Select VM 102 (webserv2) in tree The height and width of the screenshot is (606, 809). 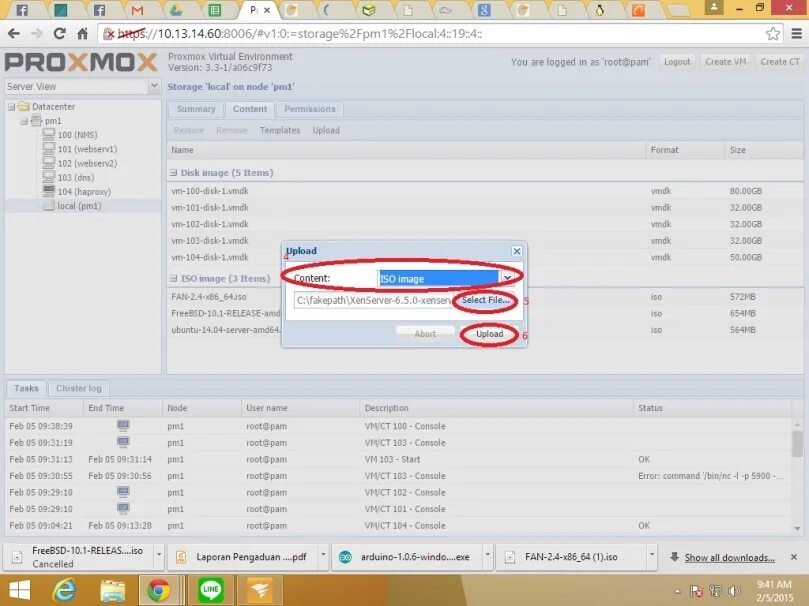click(87, 163)
